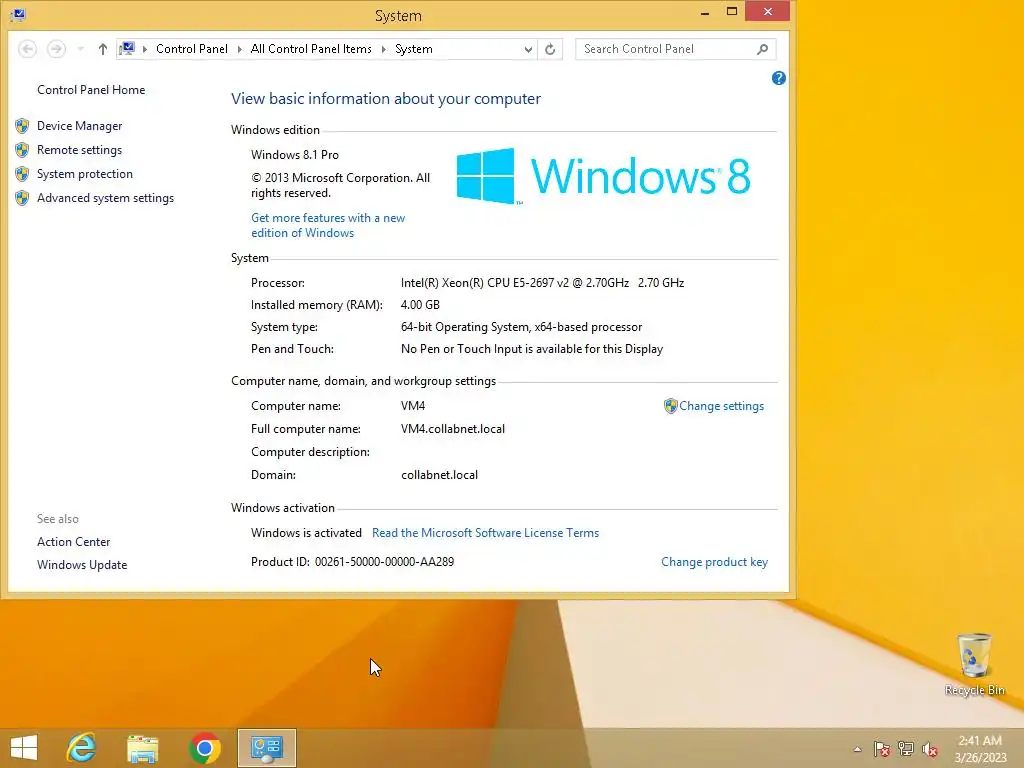The image size is (1024, 768).
Task: Click the Windows 8.1 Pro edition text
Action: pos(295,155)
